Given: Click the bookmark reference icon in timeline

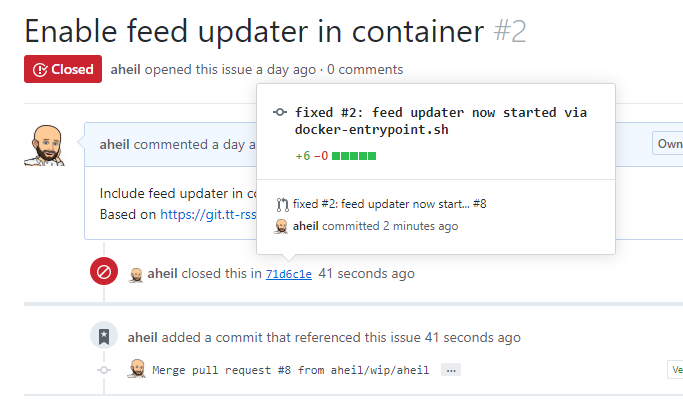Looking at the screenshot, I should coord(104,336).
